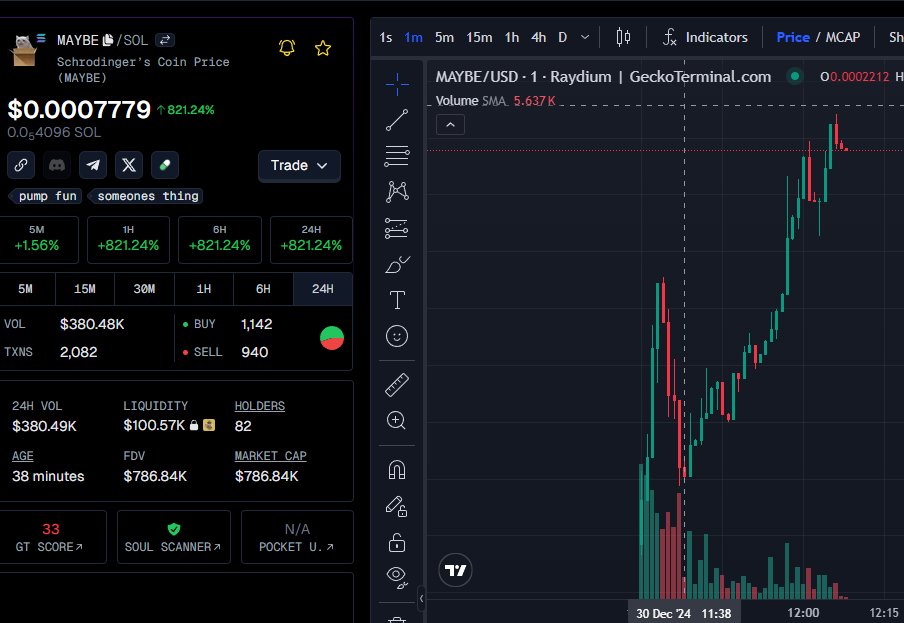Toggle stay in drawing mode
Screen dimensions: 904x623
point(397,507)
